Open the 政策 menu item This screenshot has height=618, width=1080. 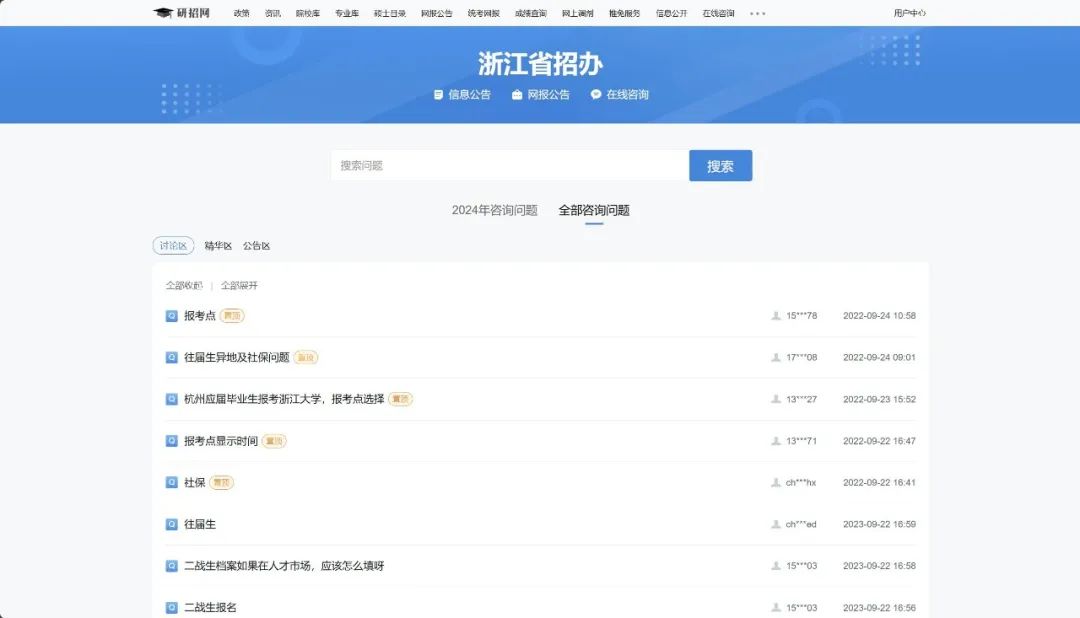(241, 13)
